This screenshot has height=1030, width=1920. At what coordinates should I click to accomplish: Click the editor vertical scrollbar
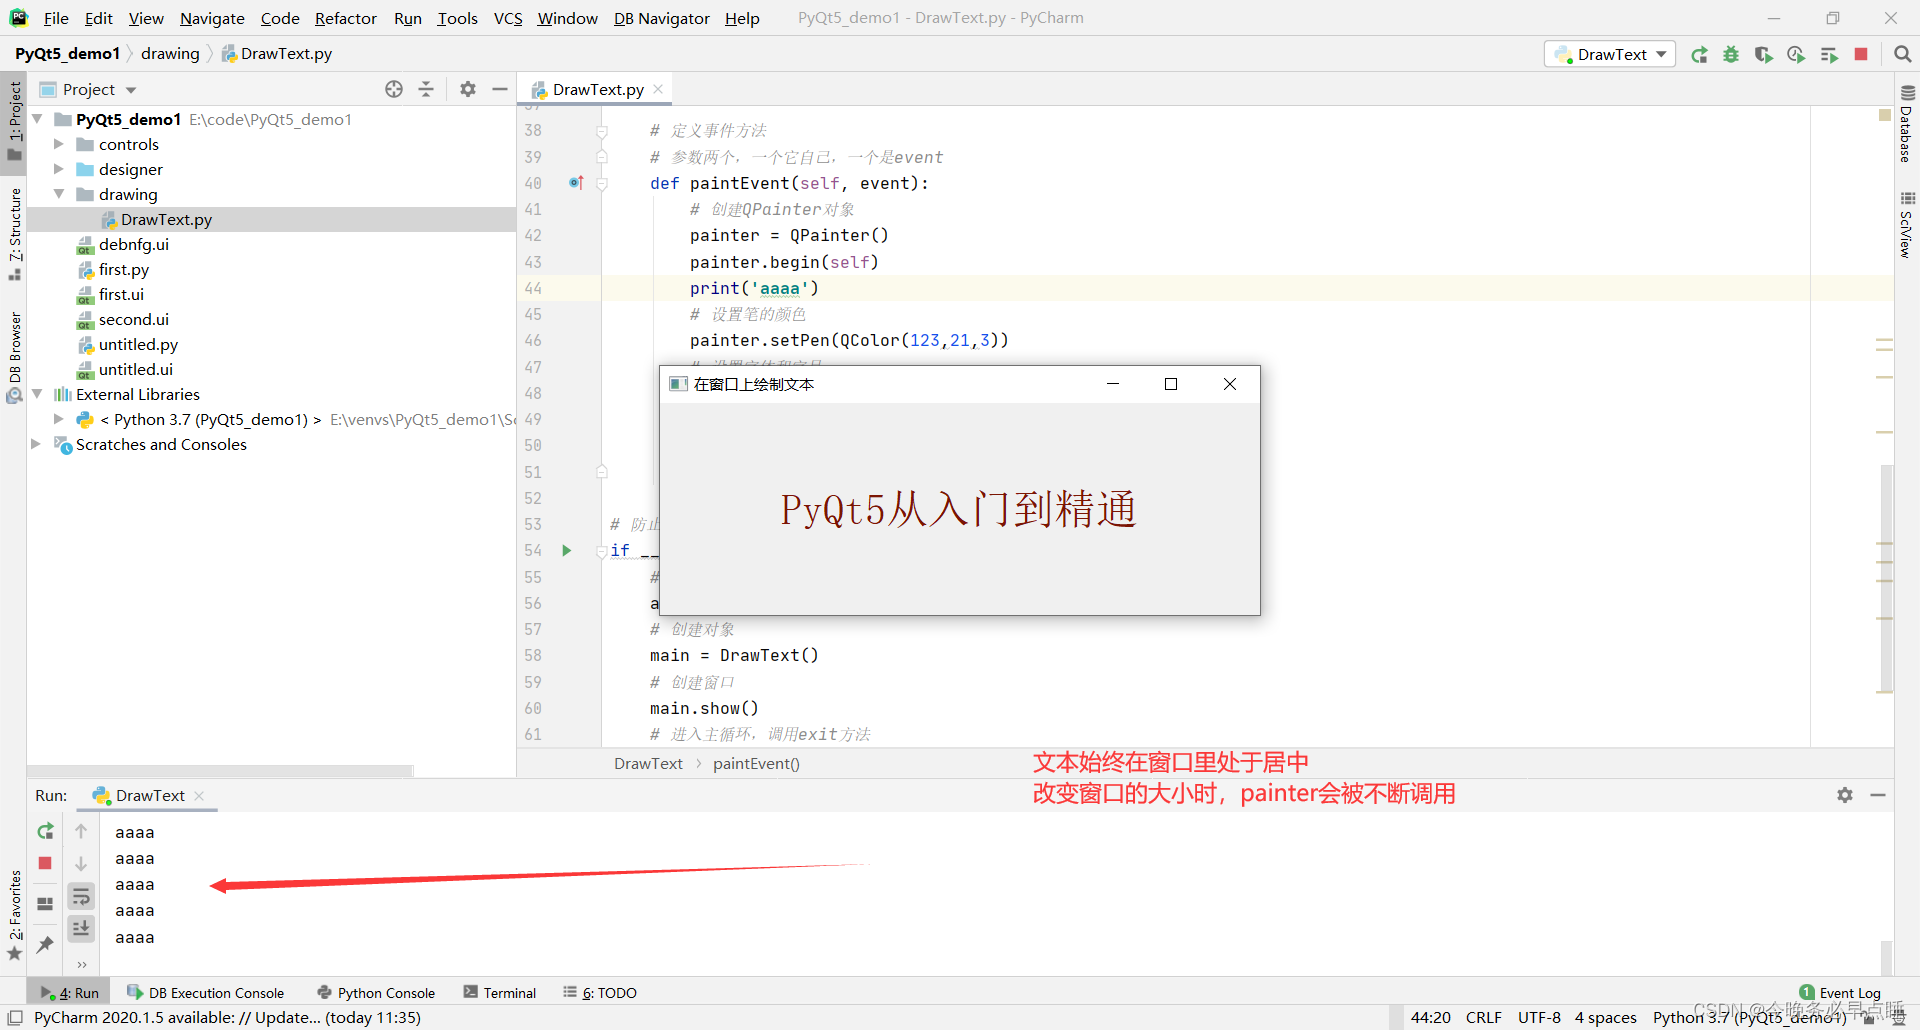1886,578
